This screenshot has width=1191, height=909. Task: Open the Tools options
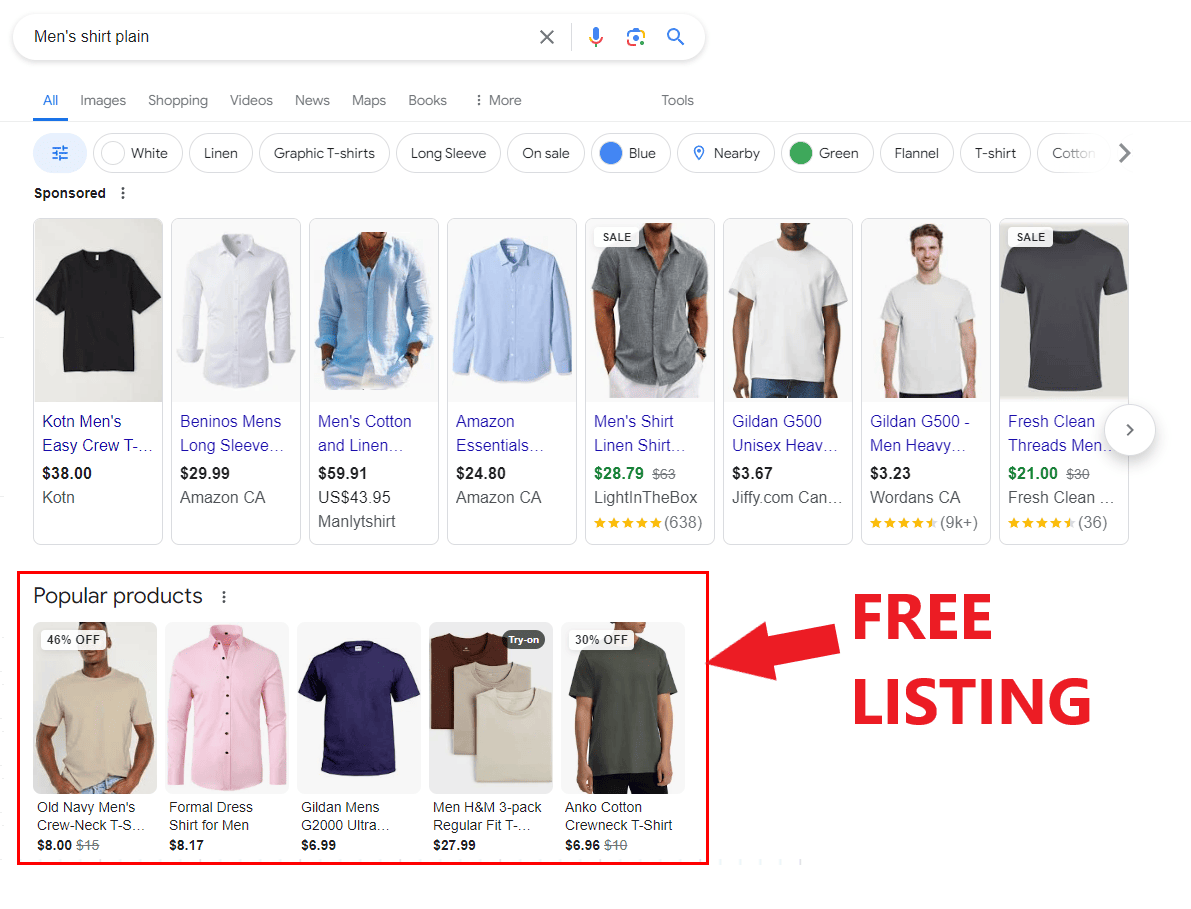(x=677, y=100)
